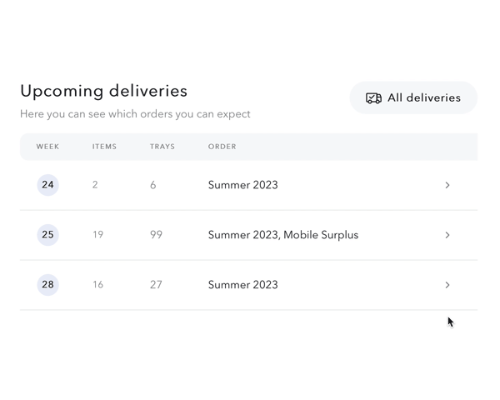Sort by the TRAYS column header
500x400 pixels.
pos(162,147)
